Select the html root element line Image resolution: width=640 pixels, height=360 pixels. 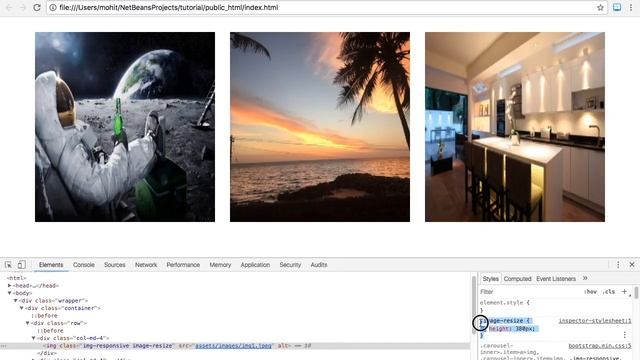[16, 278]
